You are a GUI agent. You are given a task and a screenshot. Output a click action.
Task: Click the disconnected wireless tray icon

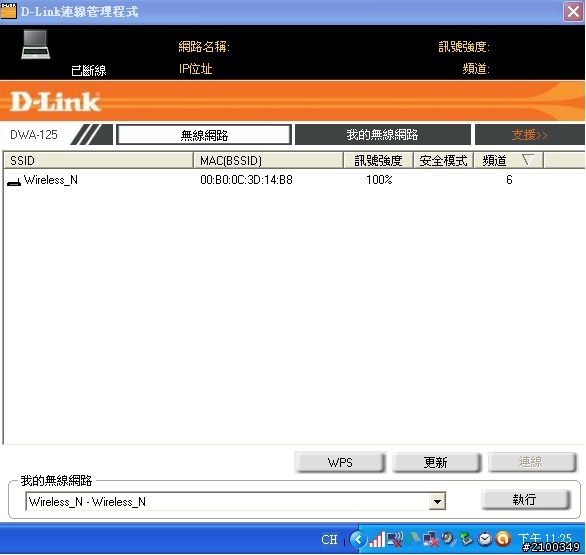click(395, 539)
